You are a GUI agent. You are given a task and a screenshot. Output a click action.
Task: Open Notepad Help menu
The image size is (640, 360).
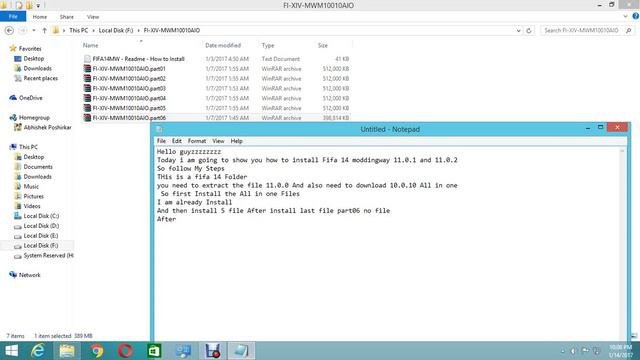[x=236, y=141]
